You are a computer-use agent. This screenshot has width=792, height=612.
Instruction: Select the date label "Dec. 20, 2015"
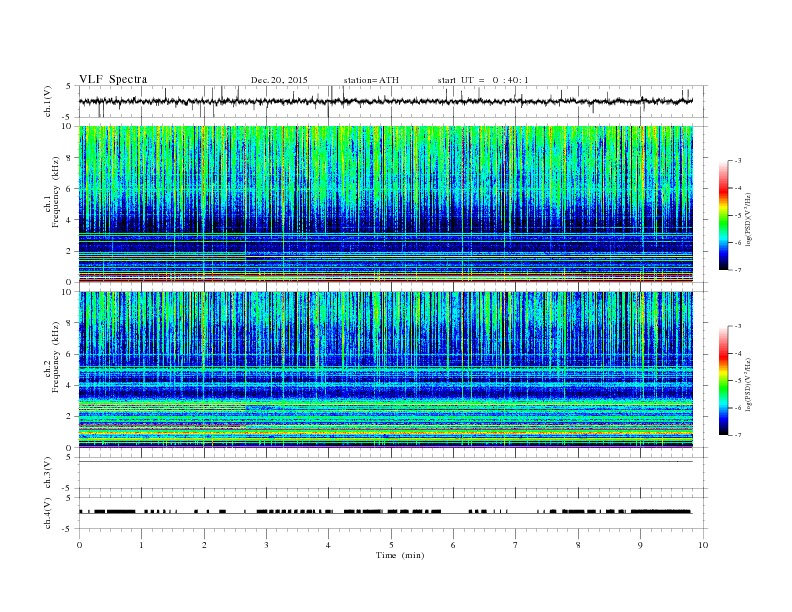tap(279, 80)
